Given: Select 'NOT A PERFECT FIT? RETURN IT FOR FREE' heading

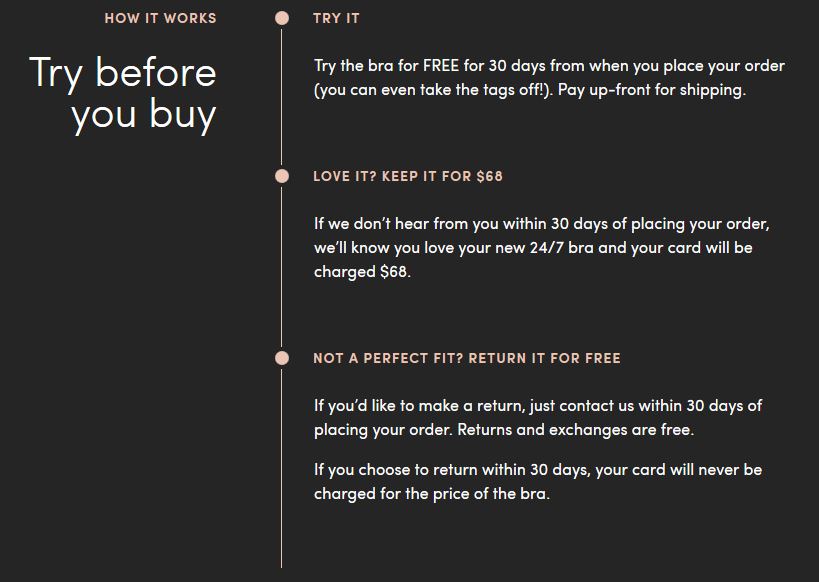Looking at the screenshot, I should [x=467, y=358].
